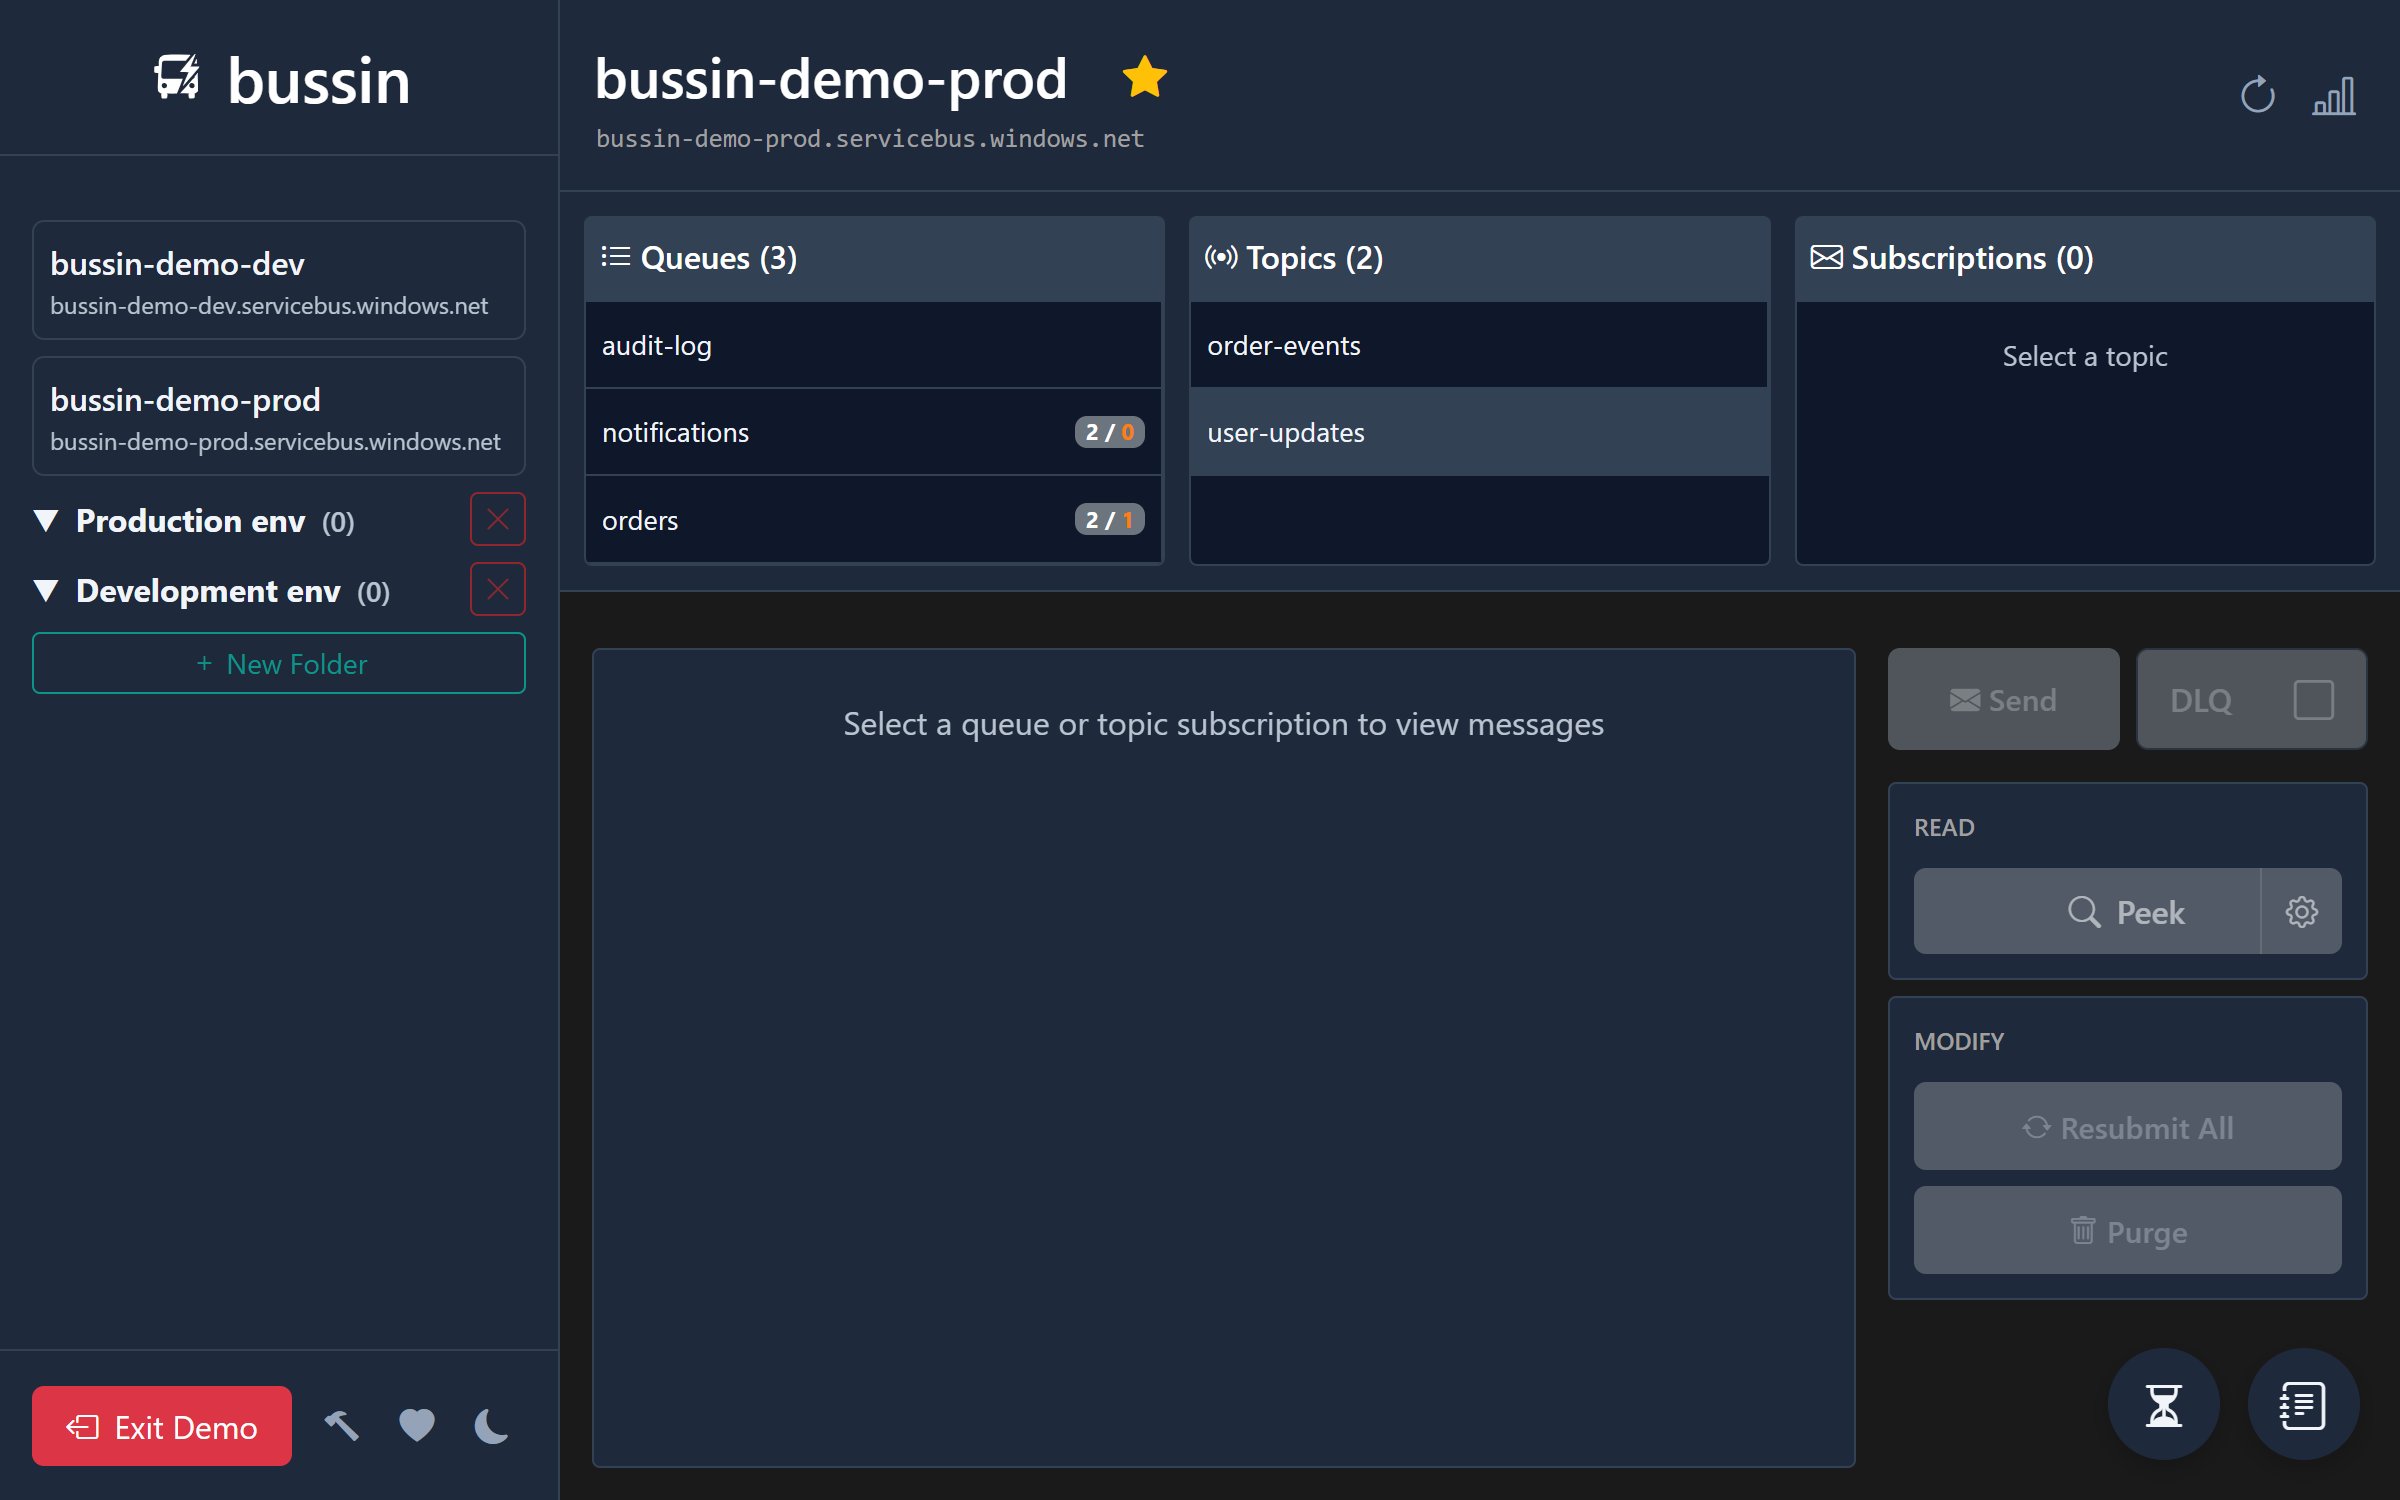
Task: Toggle dark mode with the moon icon
Action: 491,1425
